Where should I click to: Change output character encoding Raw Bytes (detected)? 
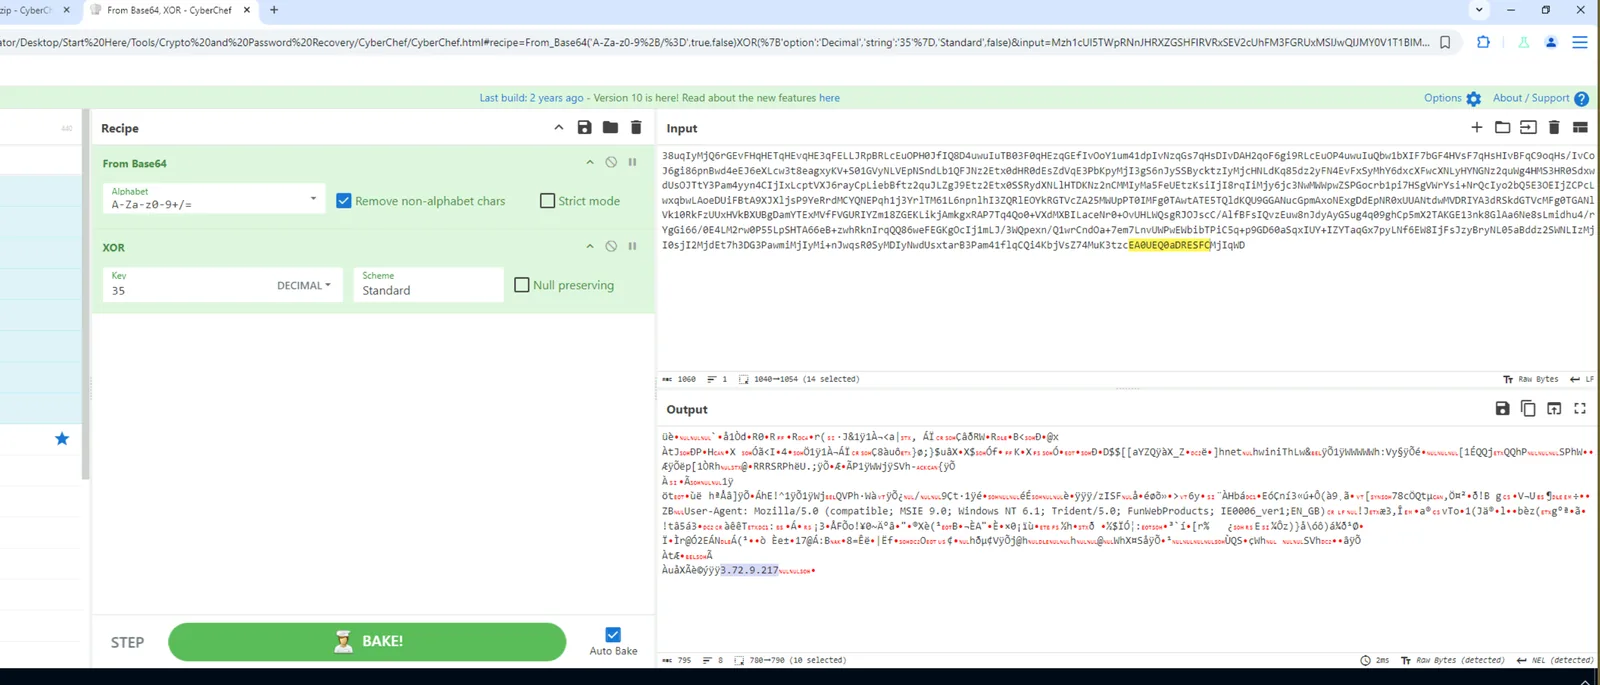(x=1452, y=660)
